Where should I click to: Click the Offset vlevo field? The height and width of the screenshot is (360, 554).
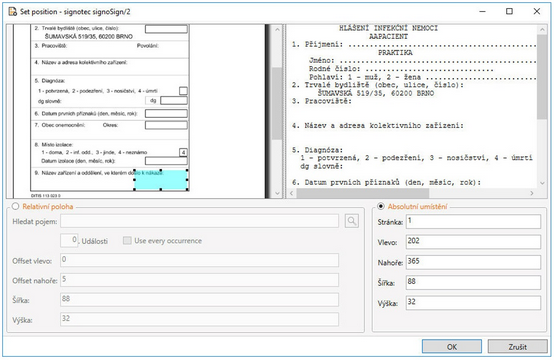coord(199,260)
